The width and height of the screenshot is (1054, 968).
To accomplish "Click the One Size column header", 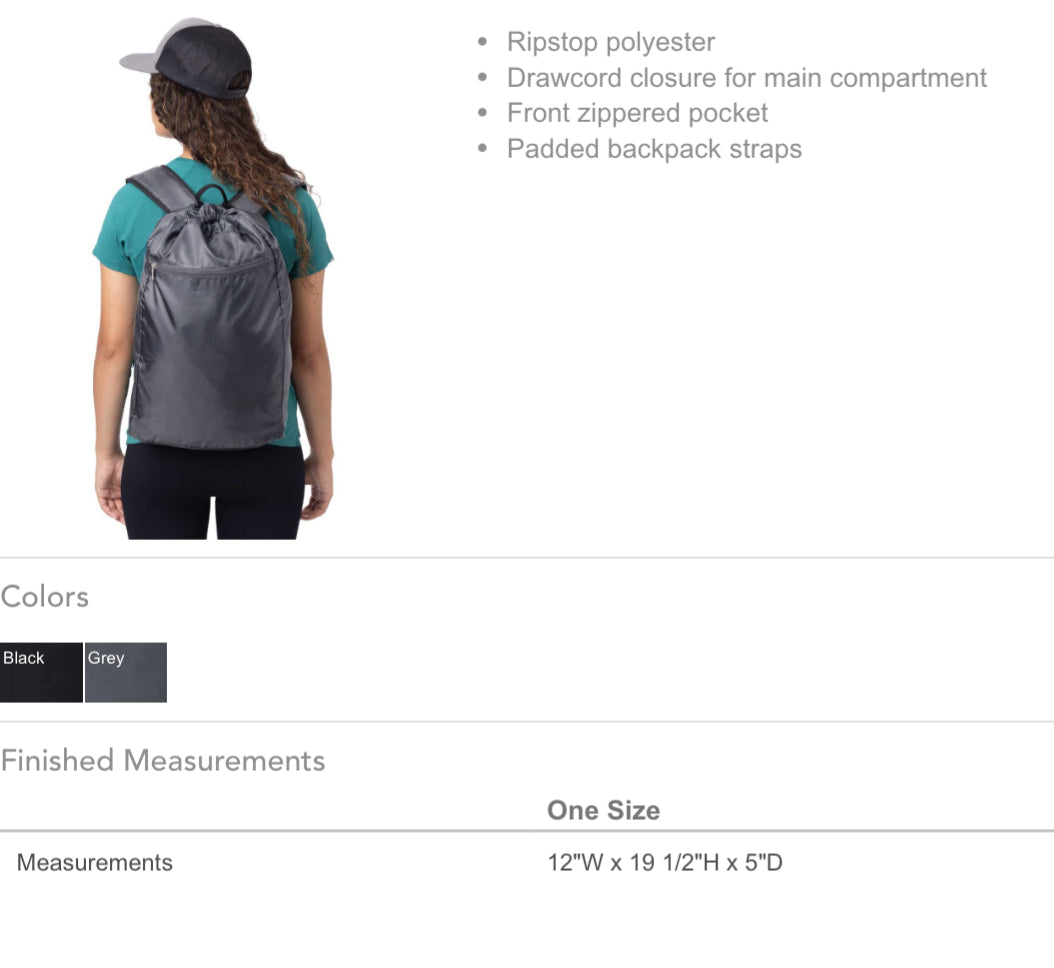I will (604, 810).
